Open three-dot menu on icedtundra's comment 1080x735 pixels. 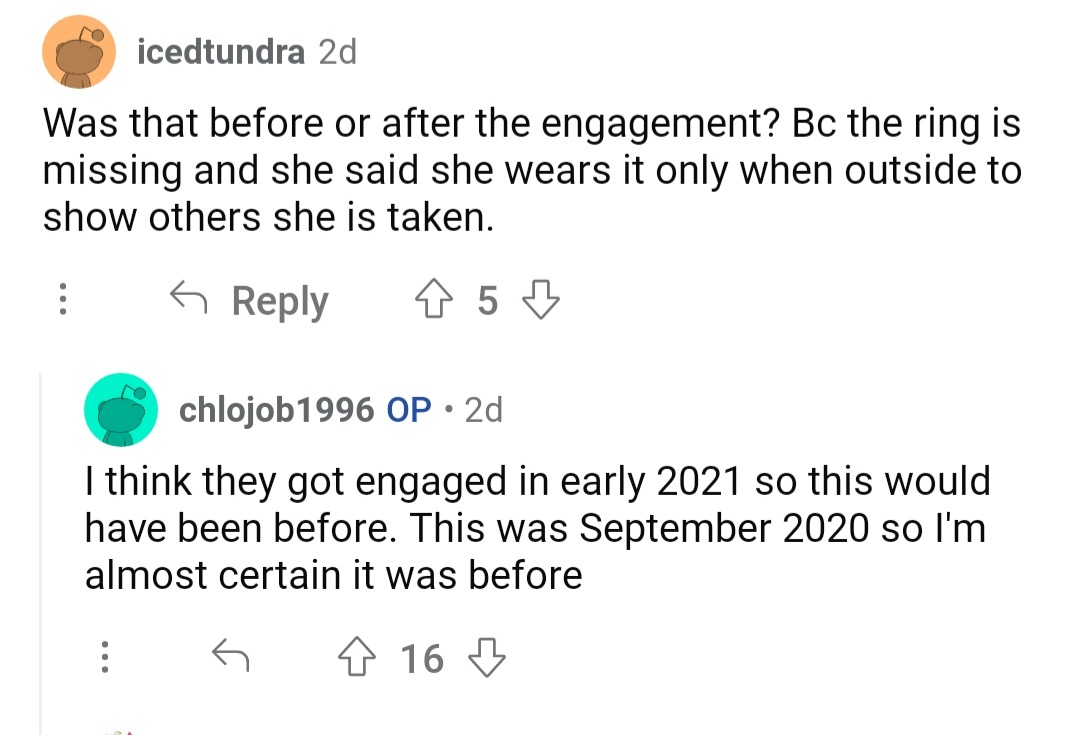(63, 299)
